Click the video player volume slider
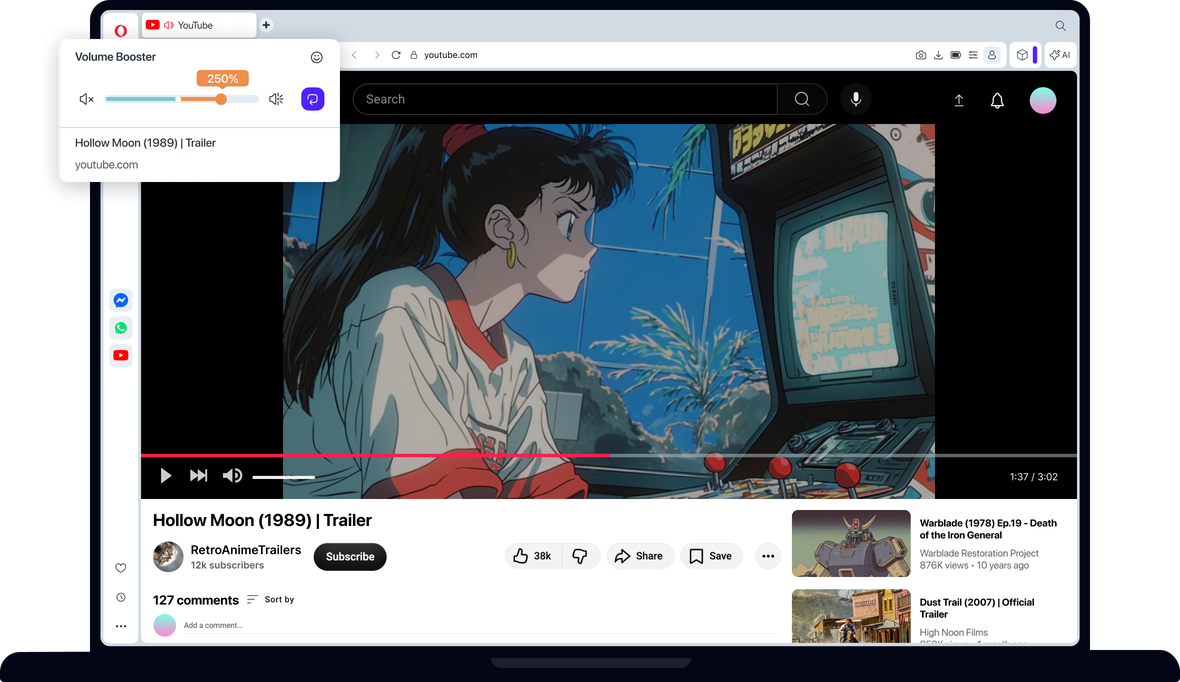The width and height of the screenshot is (1180, 682). (284, 477)
